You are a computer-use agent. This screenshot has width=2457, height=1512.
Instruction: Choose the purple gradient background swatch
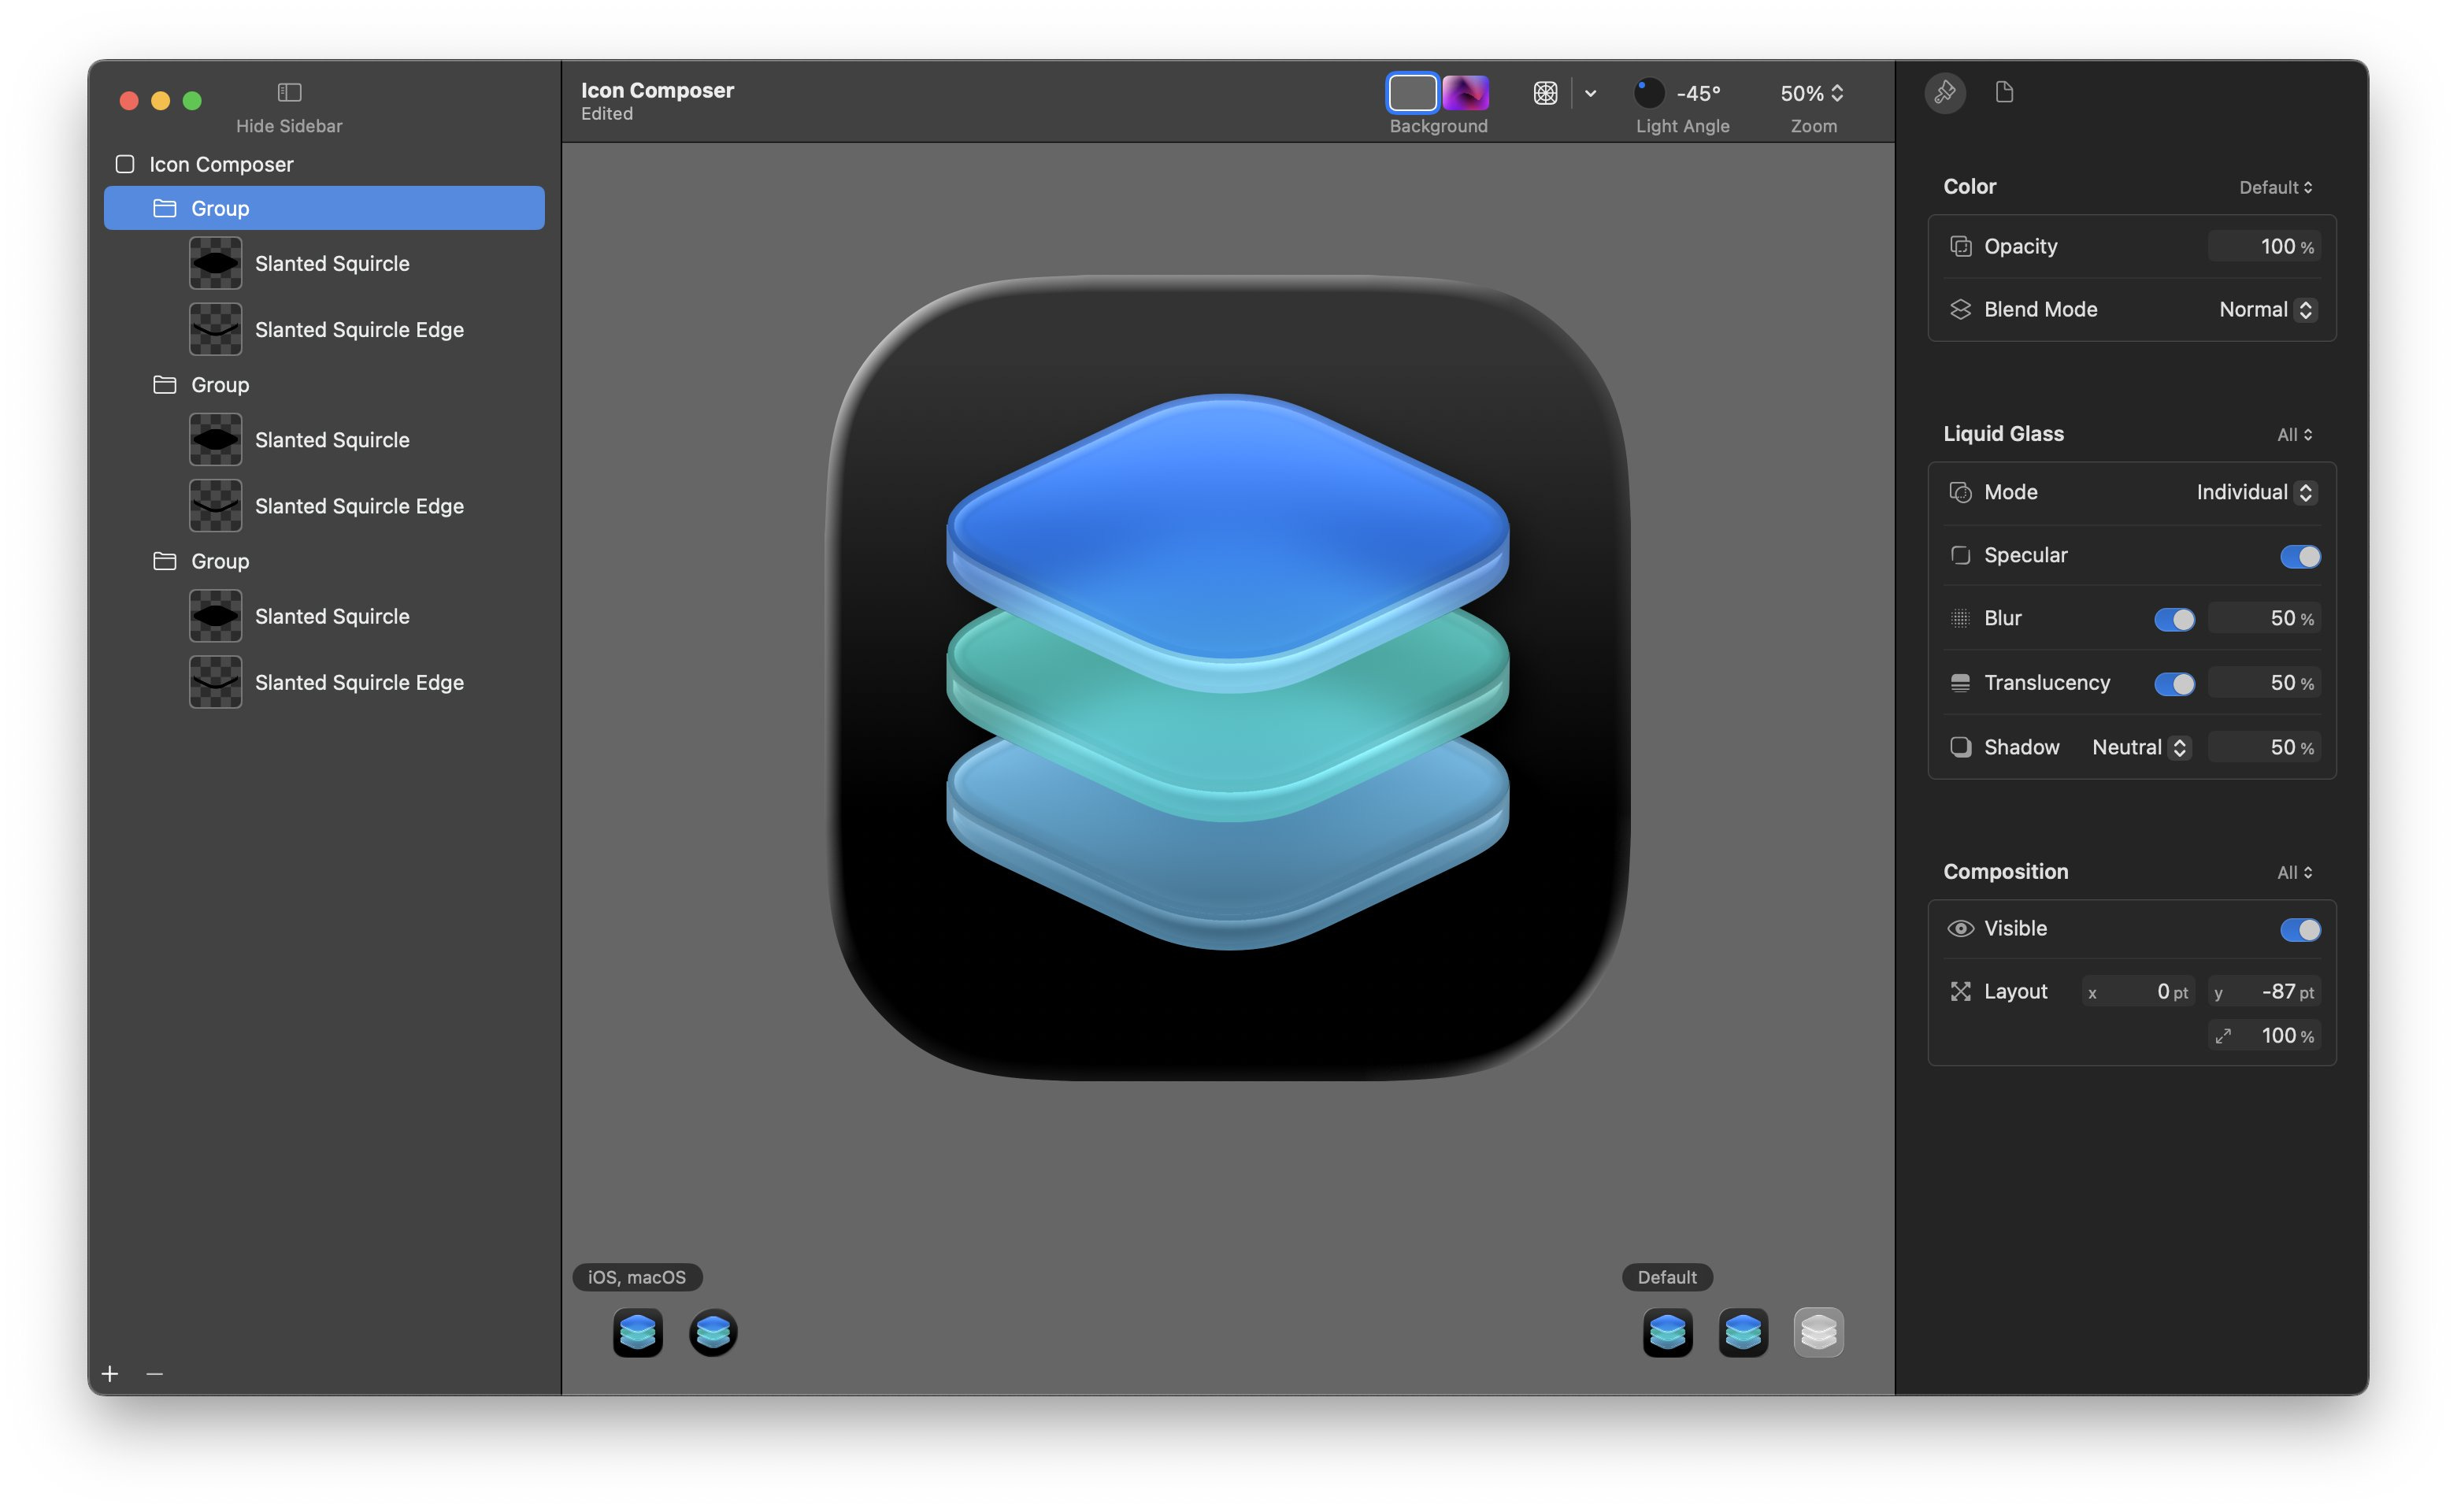click(1465, 93)
